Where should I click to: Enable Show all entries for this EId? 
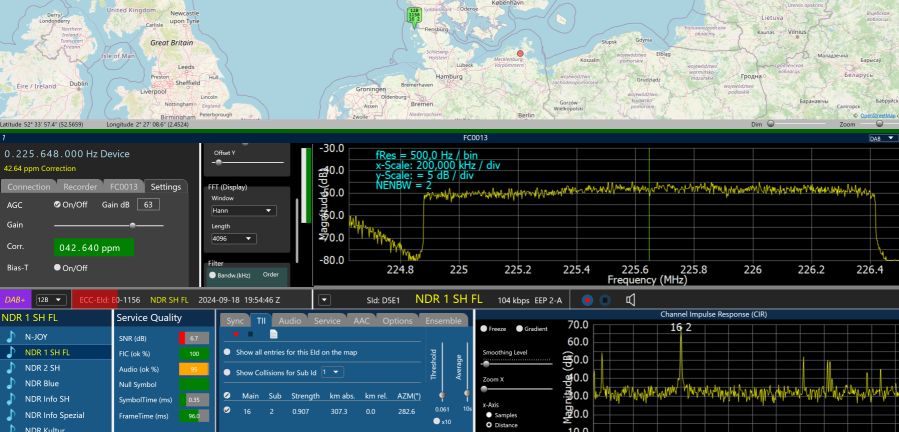pyautogui.click(x=226, y=352)
